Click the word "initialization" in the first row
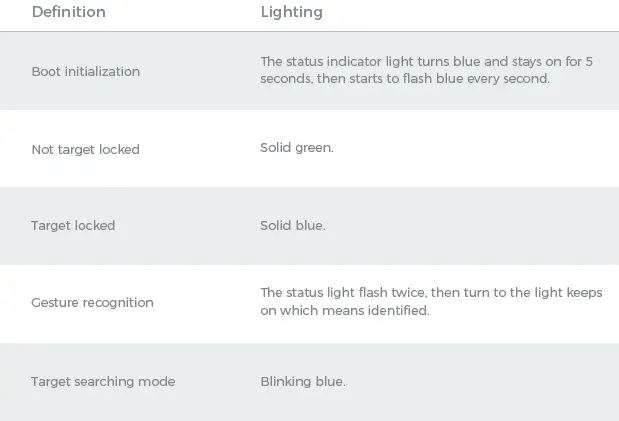The width and height of the screenshot is (619, 421). click(104, 72)
